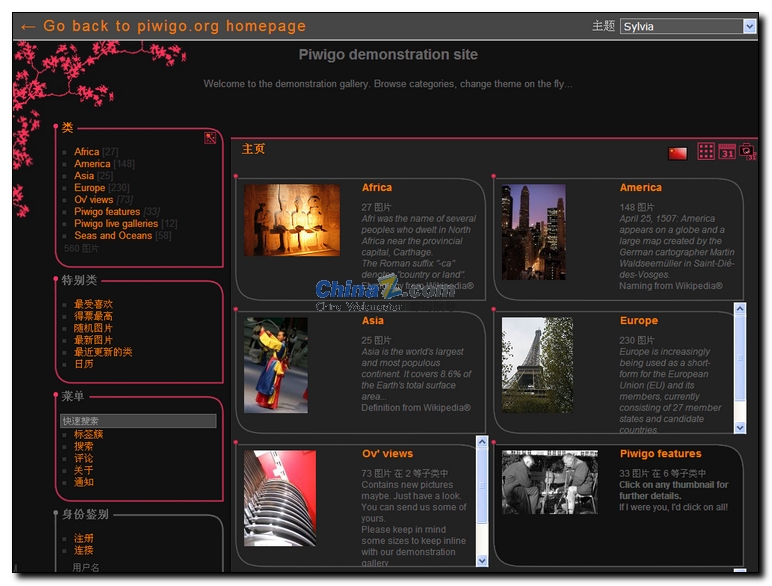
Task: Open the thumbnails grid view icon
Action: coord(706,151)
